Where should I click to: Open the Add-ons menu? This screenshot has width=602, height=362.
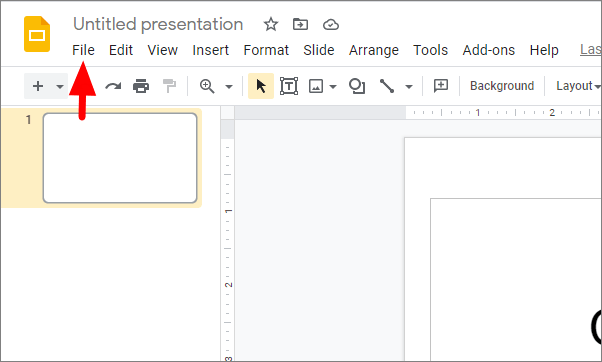click(489, 50)
